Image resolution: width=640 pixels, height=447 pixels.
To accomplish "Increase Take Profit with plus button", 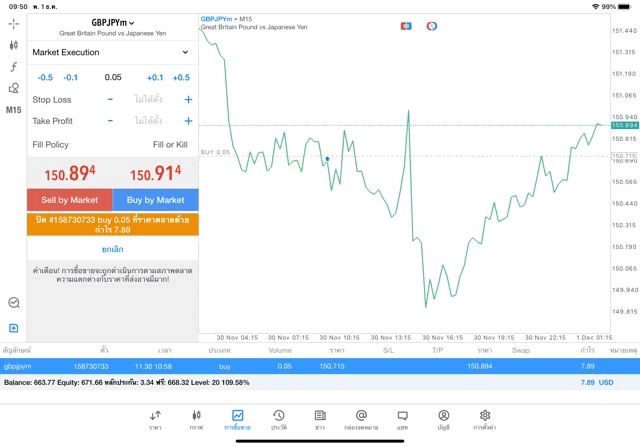I will coord(188,121).
